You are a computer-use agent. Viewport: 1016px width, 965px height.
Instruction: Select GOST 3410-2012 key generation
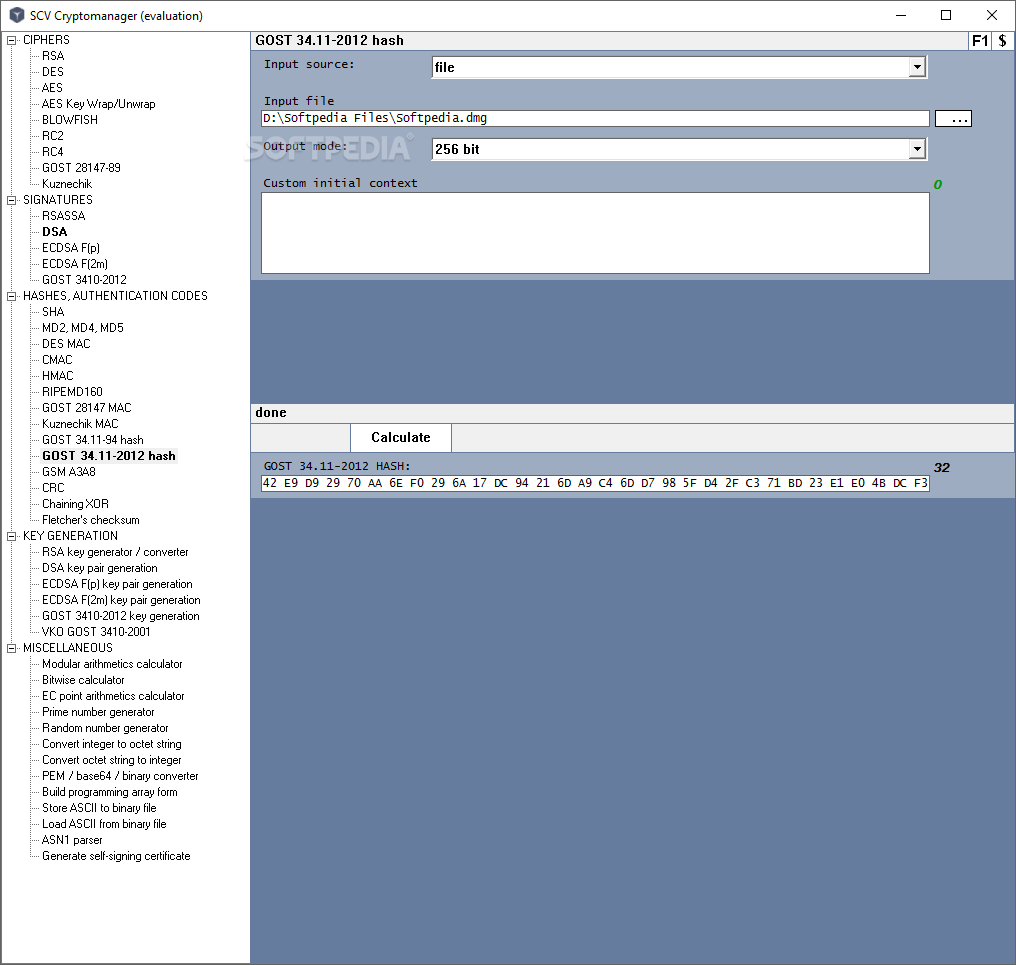click(121, 616)
